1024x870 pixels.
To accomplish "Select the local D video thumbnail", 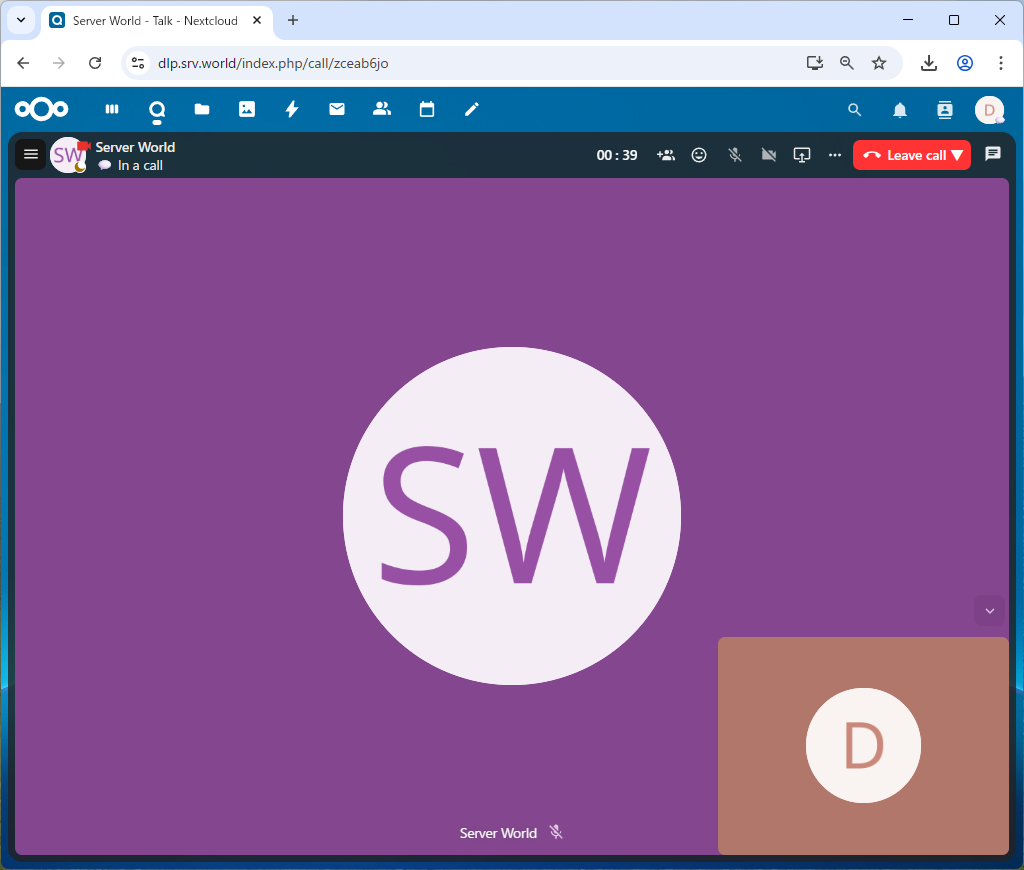I will (x=863, y=746).
